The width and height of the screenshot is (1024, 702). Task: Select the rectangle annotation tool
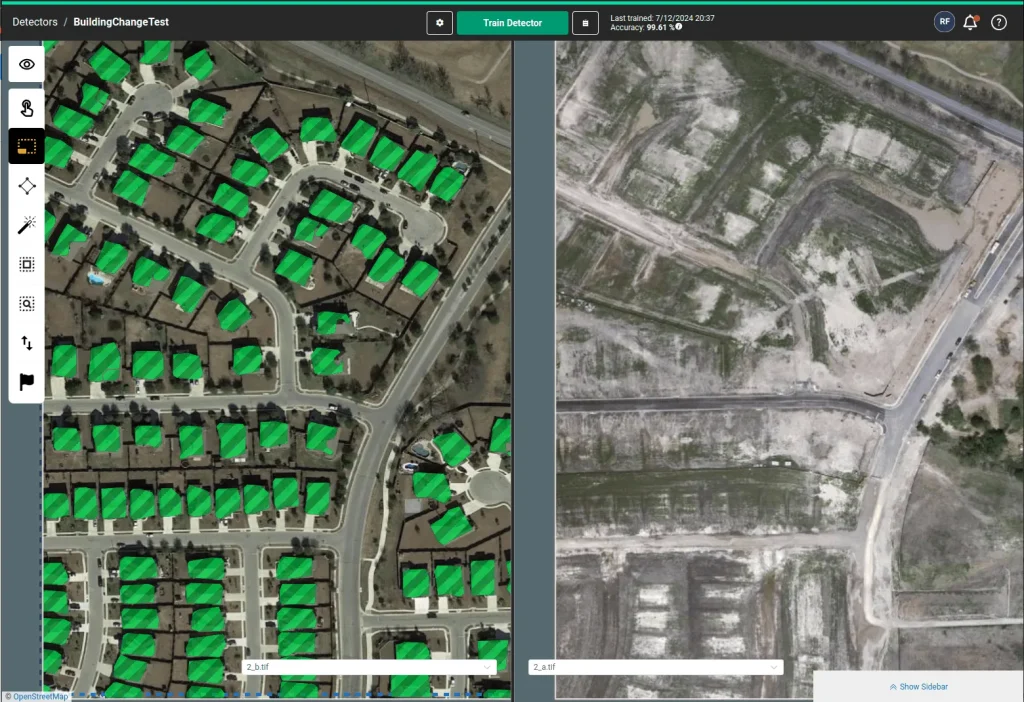tap(27, 146)
